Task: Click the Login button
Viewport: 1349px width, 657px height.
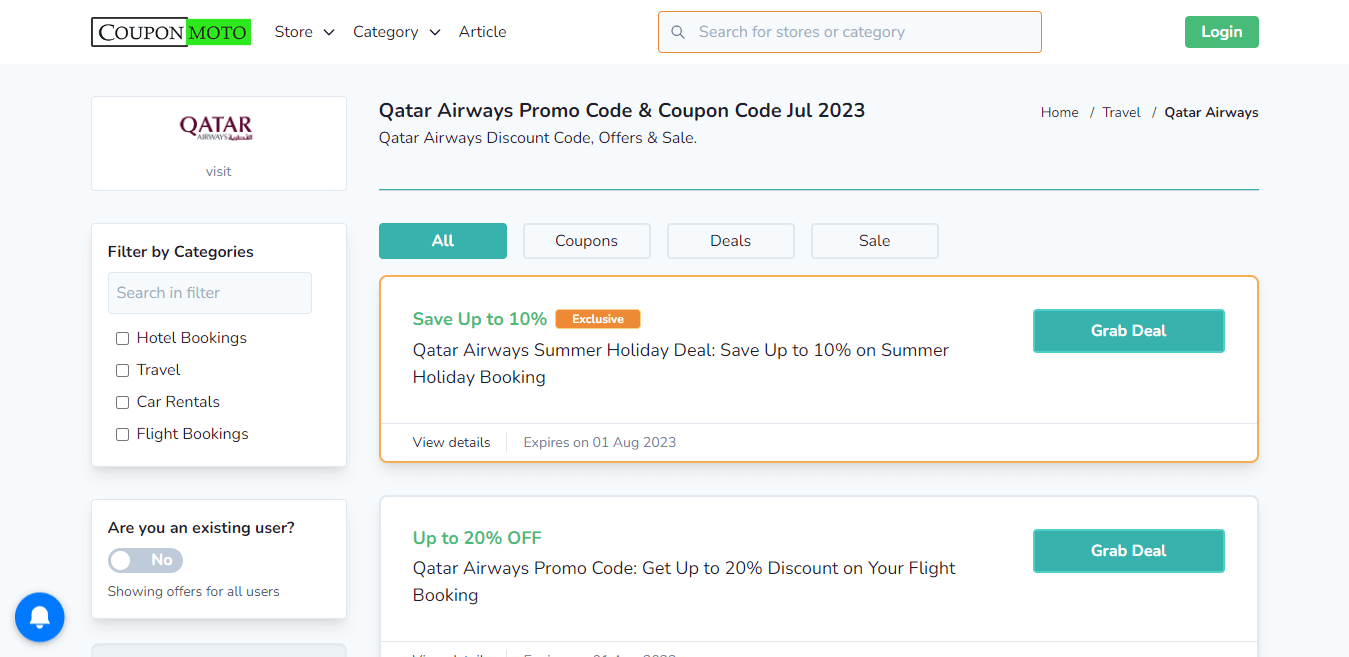Action: [1221, 31]
